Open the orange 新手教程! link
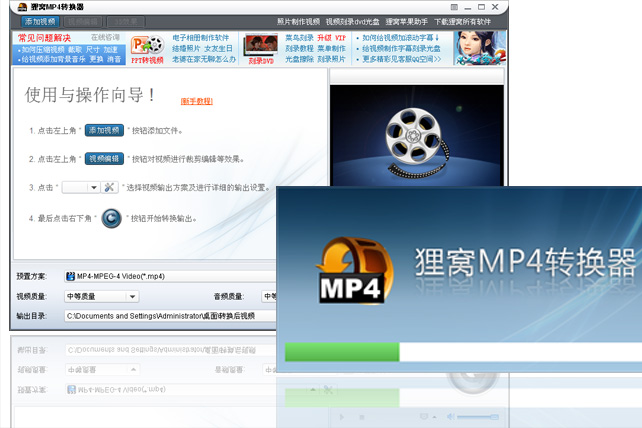 pos(197,101)
